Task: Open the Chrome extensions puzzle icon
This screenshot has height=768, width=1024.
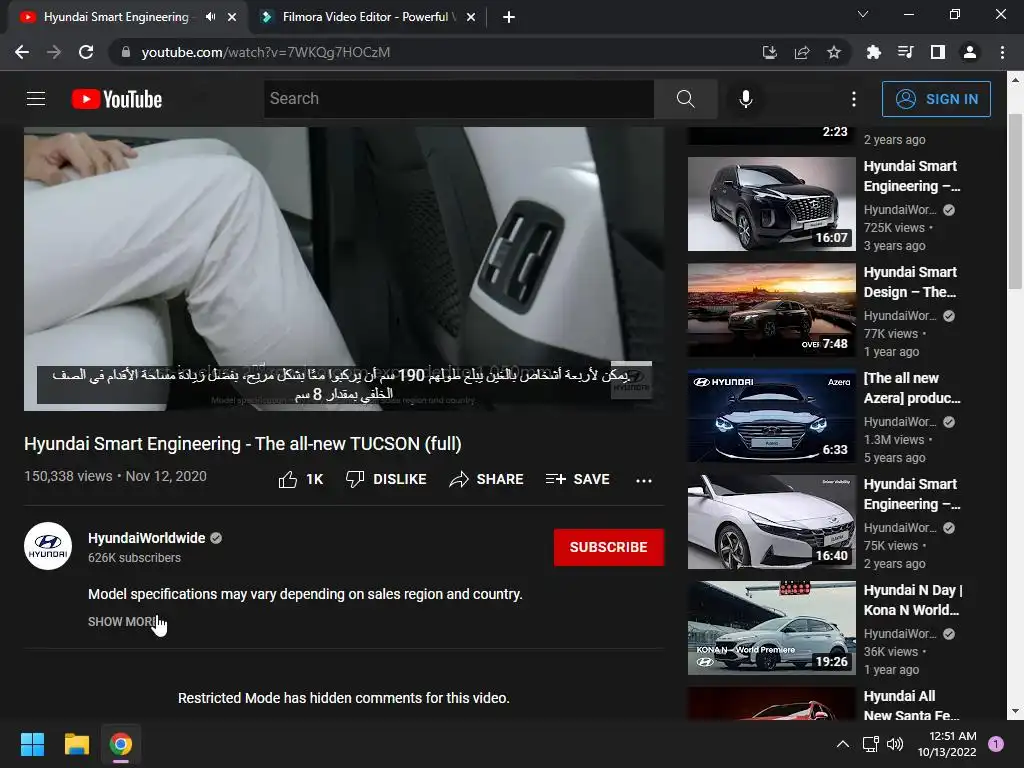Action: tap(873, 52)
